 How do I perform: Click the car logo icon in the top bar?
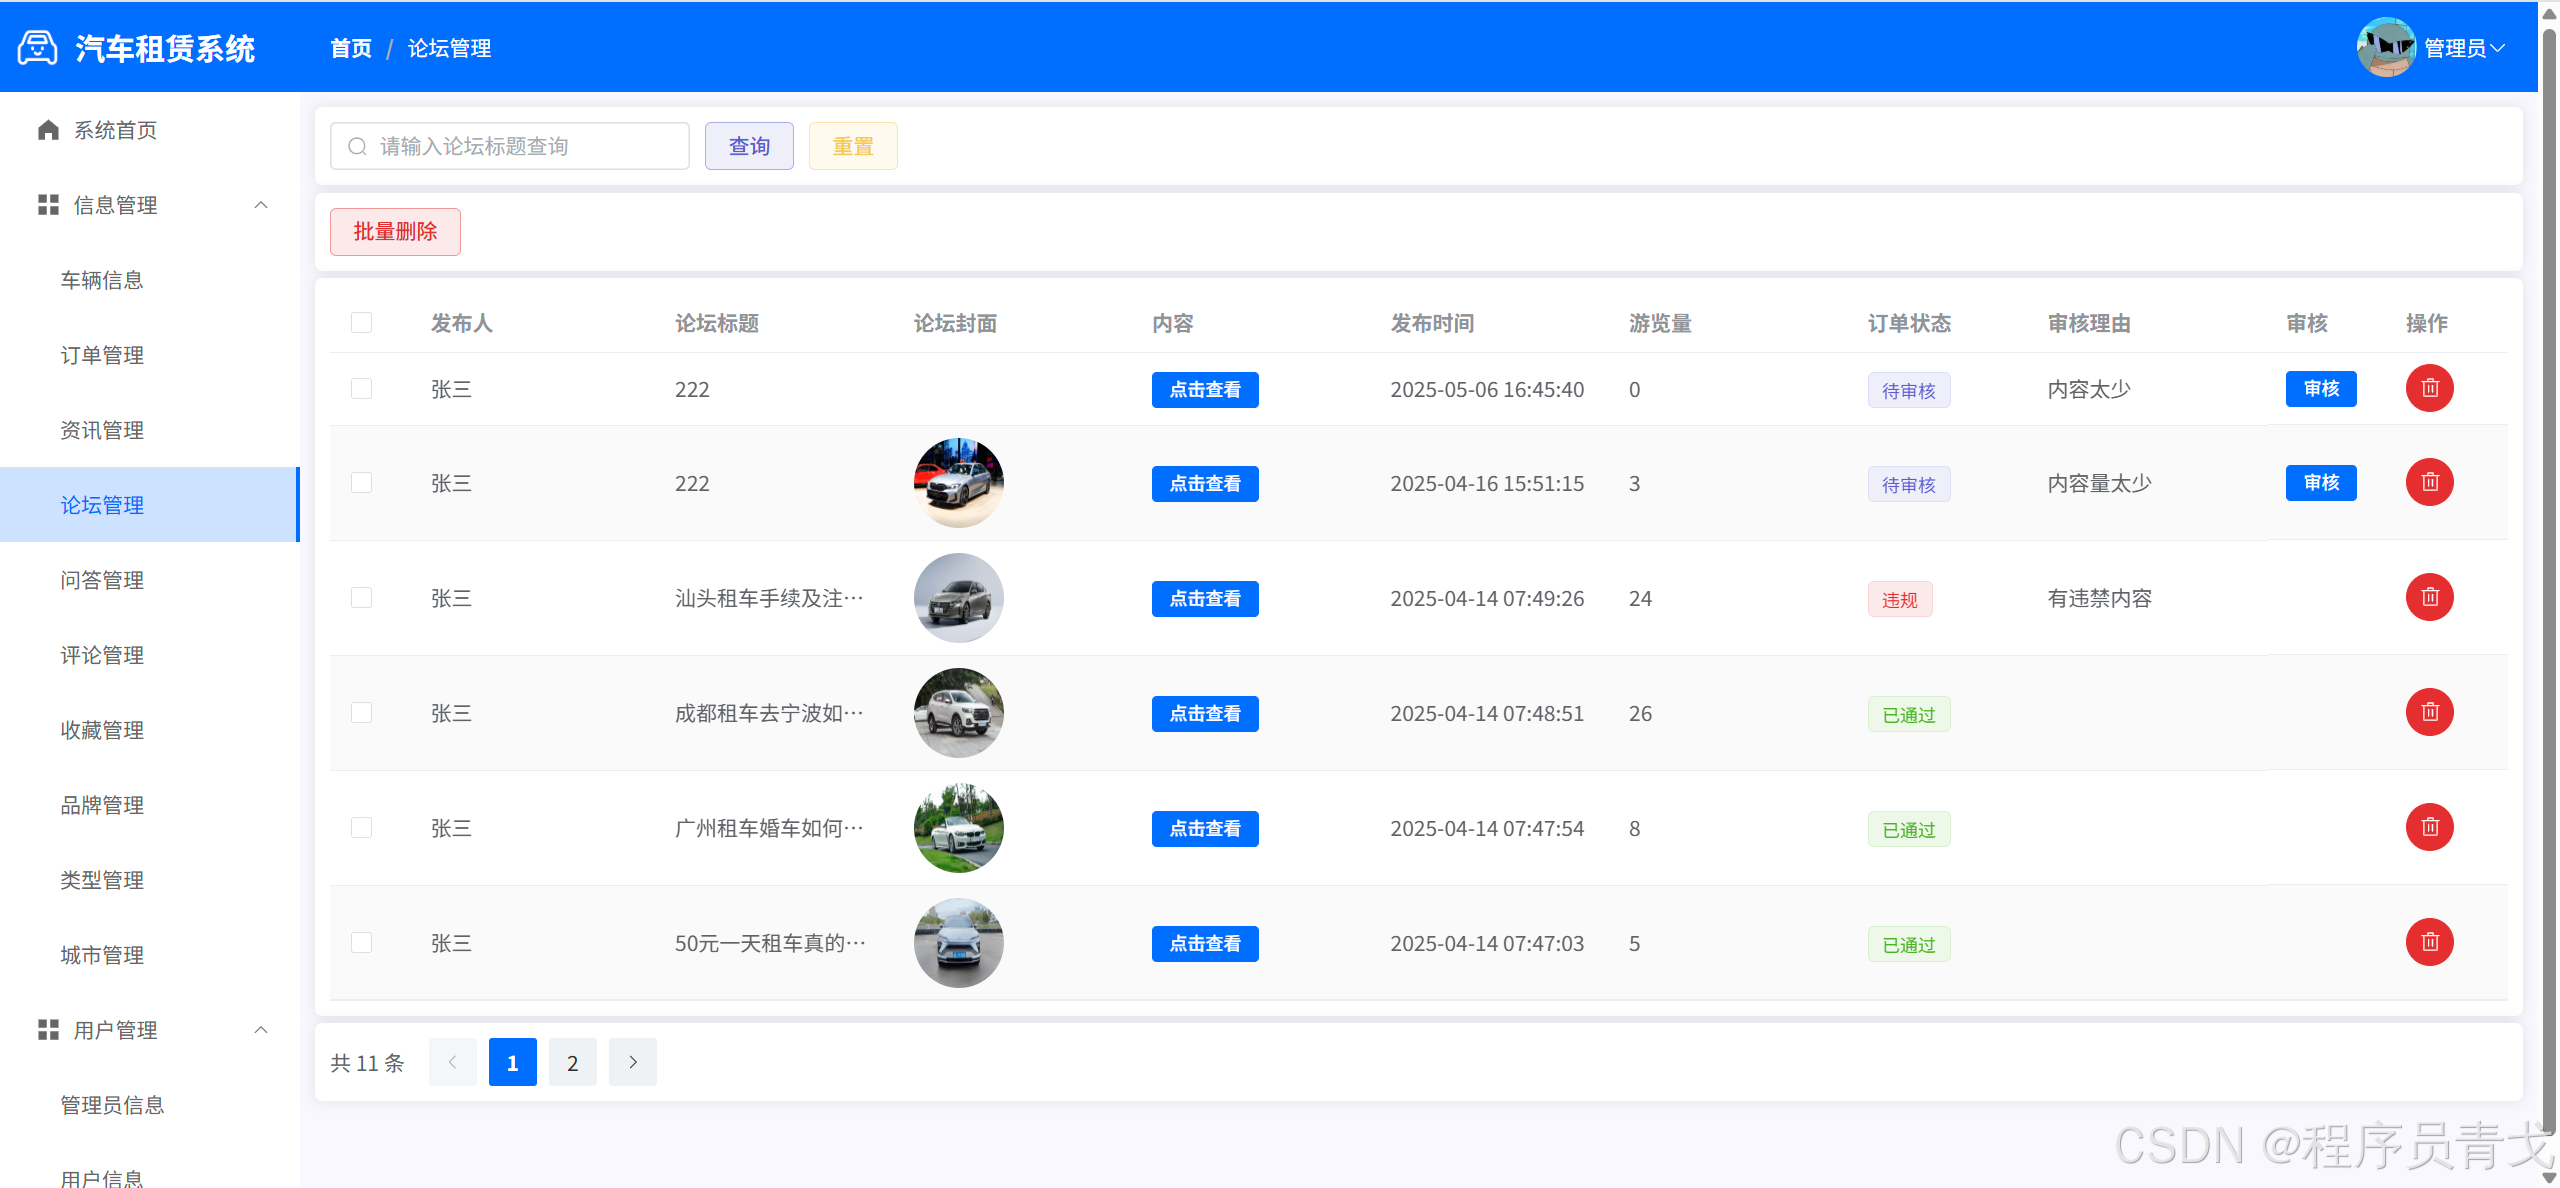click(37, 47)
